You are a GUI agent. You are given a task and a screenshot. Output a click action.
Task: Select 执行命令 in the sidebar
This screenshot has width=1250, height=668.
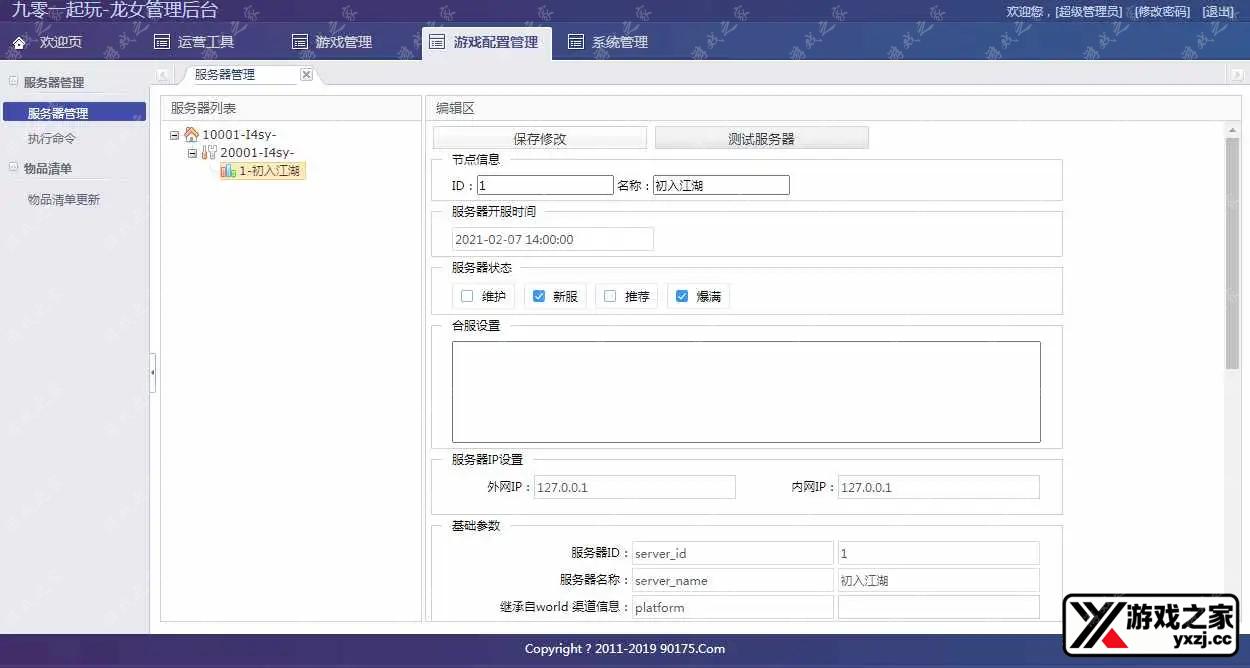(52, 139)
